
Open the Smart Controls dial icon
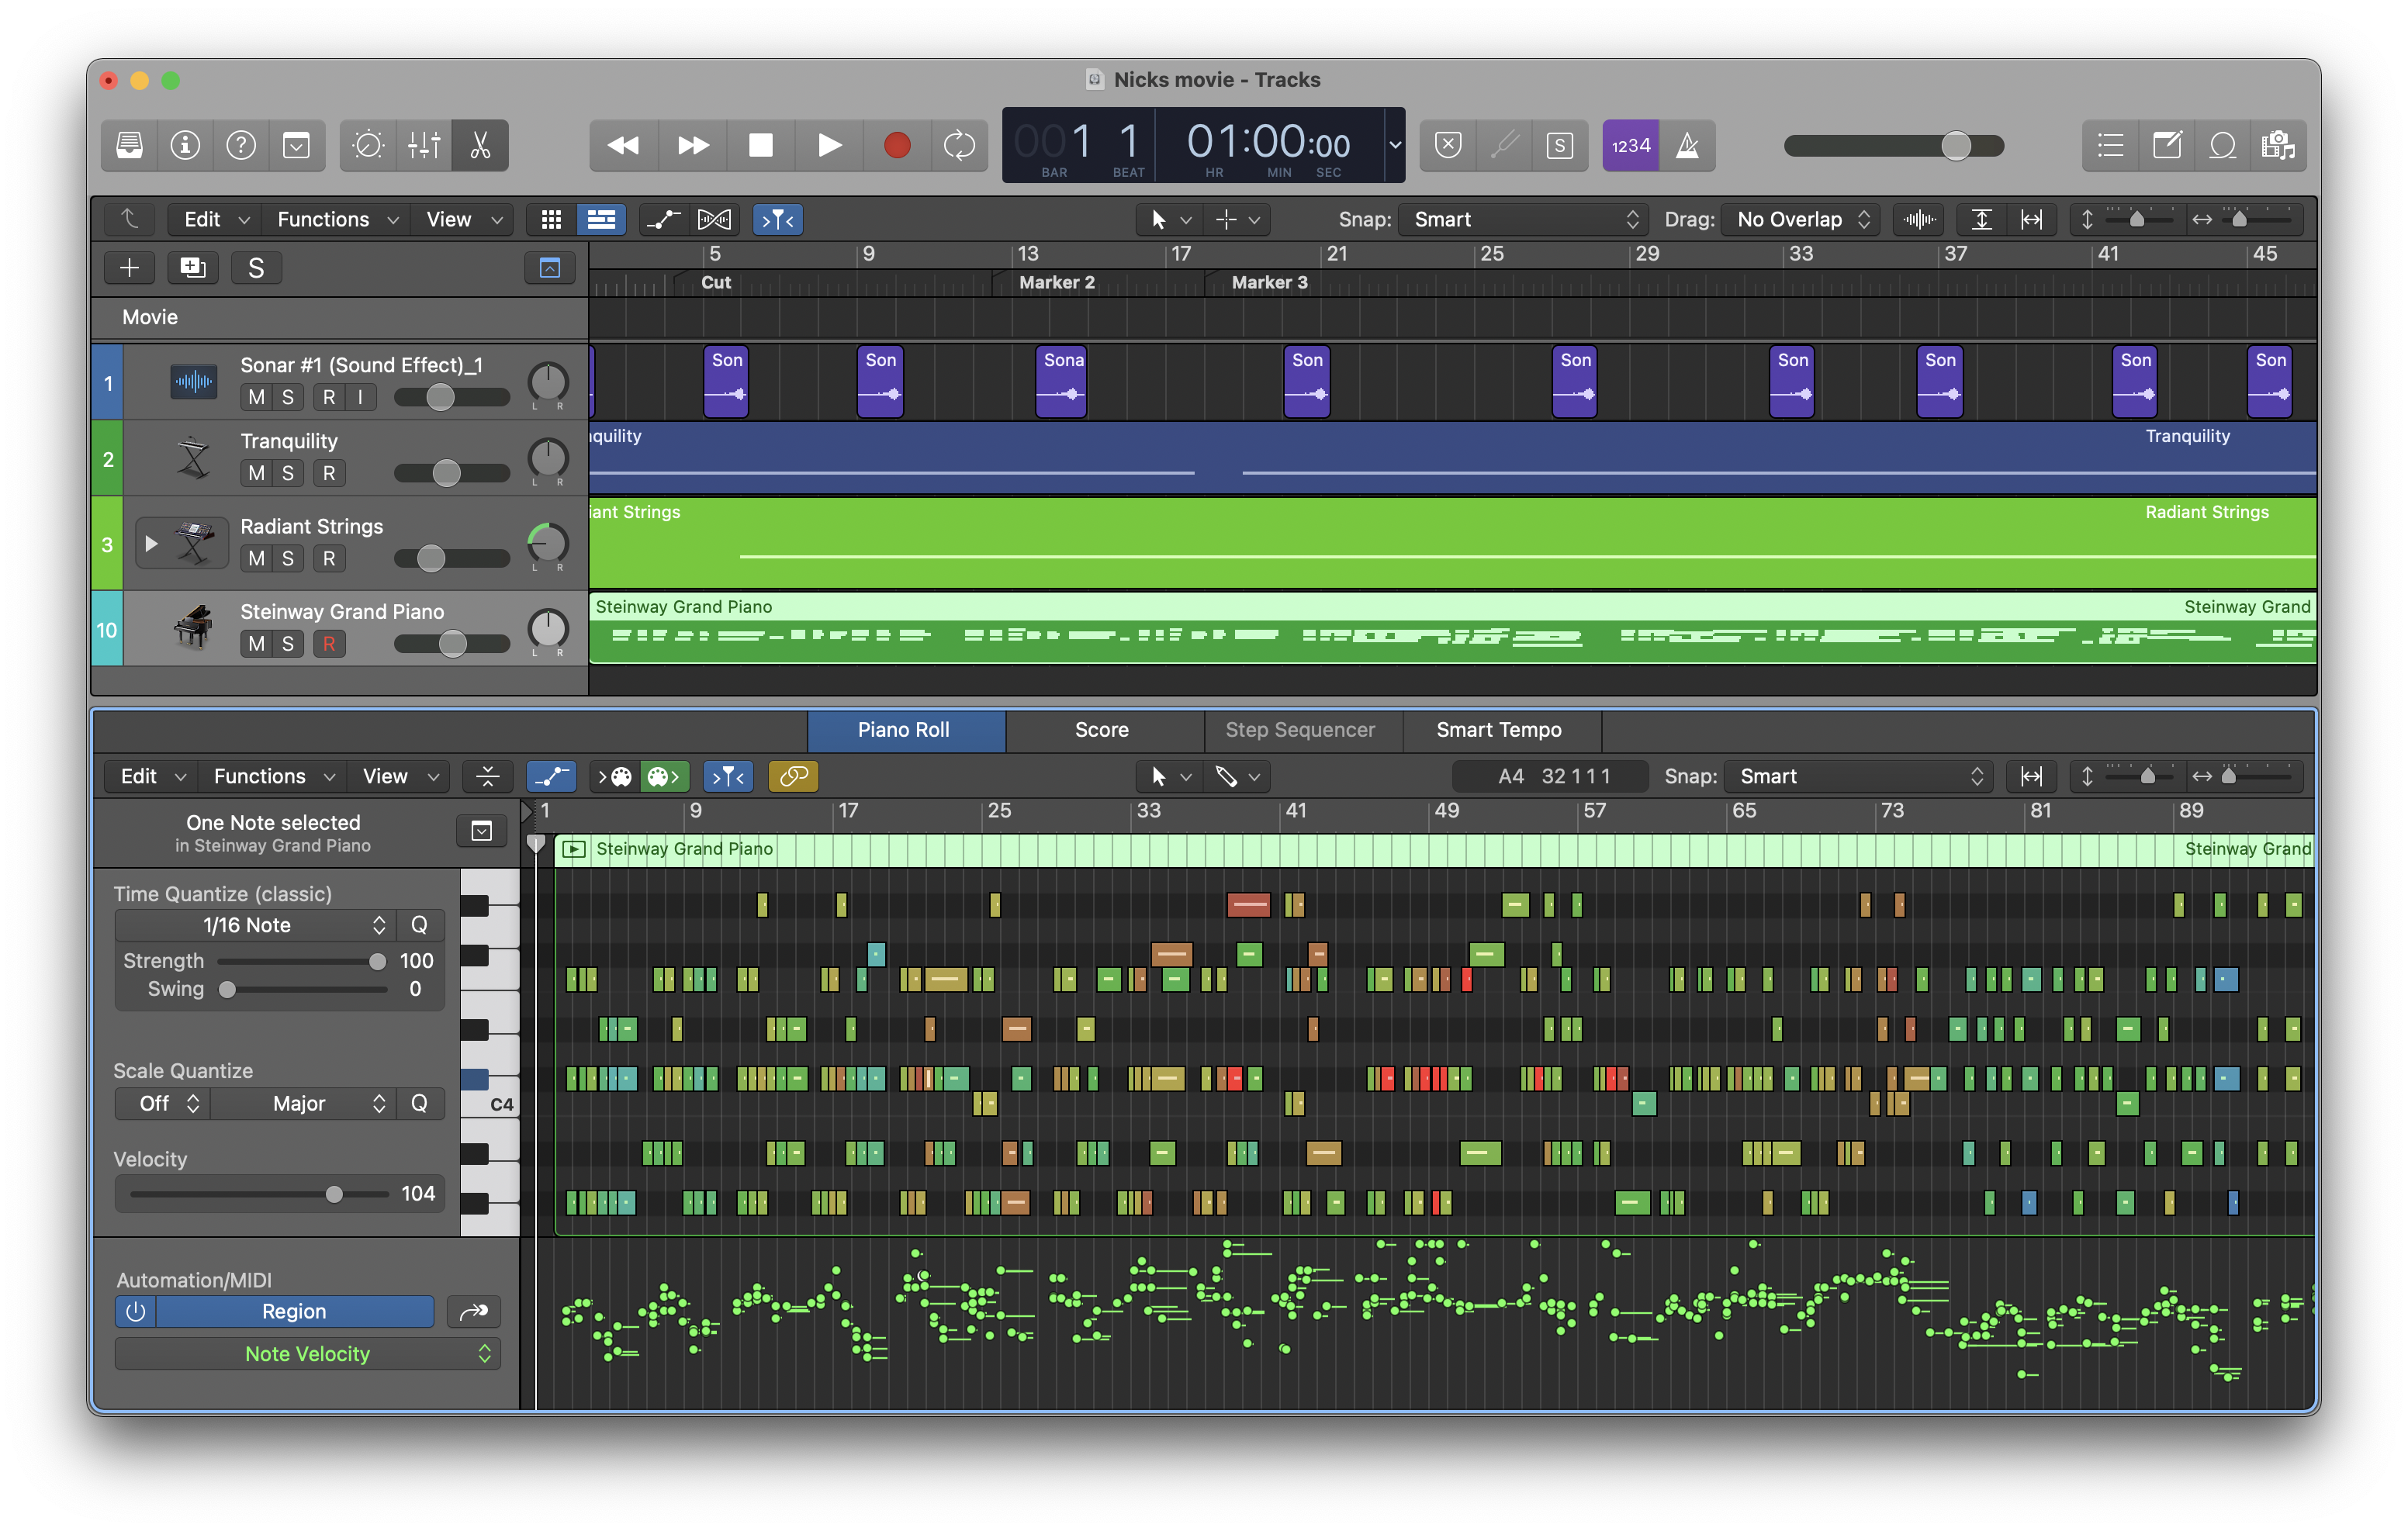[x=368, y=146]
